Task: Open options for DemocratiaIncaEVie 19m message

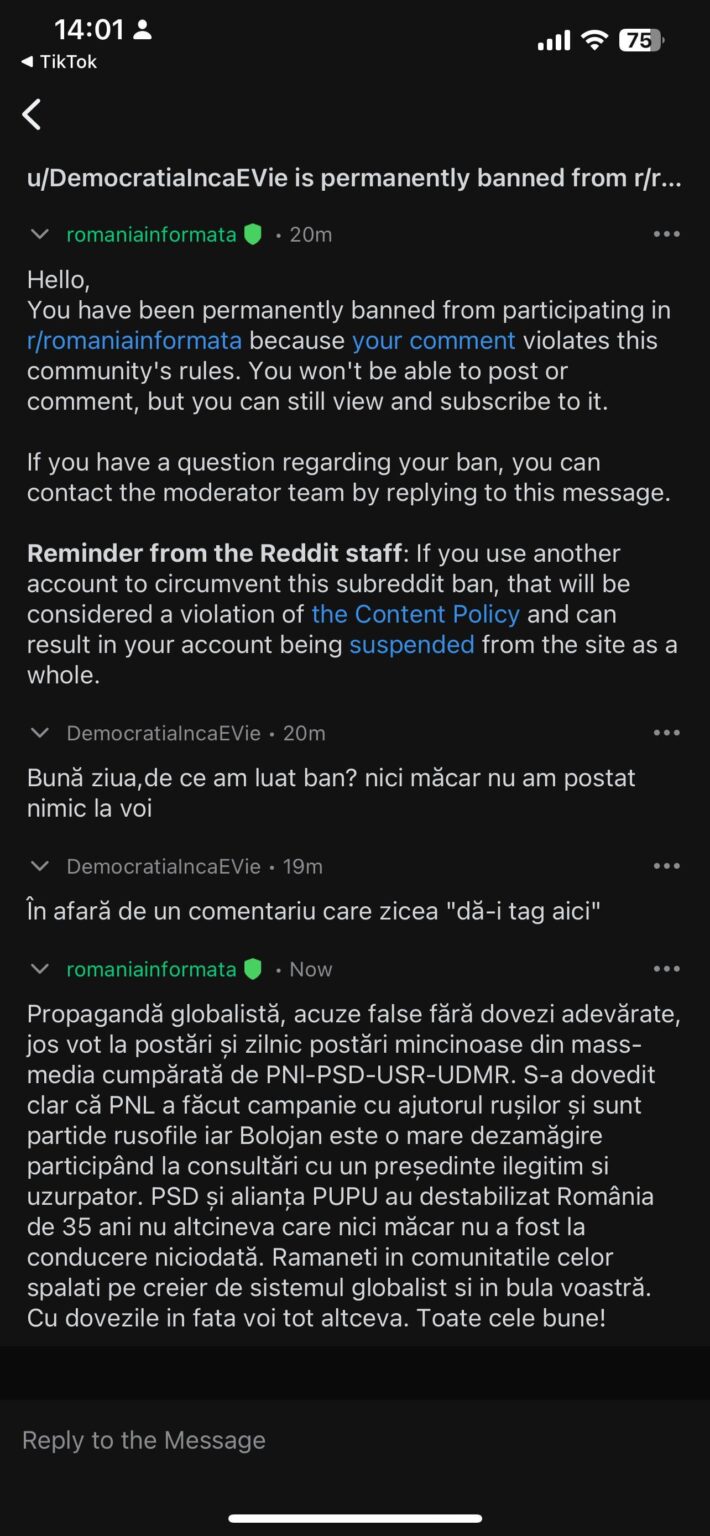Action: (x=666, y=866)
